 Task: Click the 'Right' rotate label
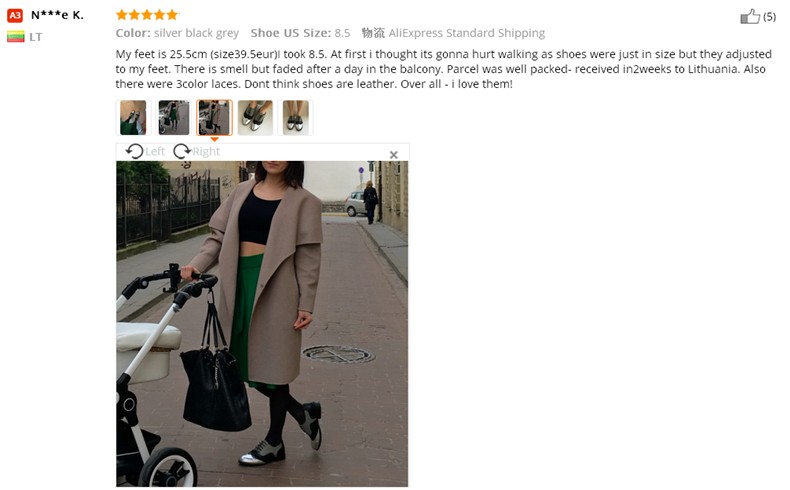coord(206,152)
